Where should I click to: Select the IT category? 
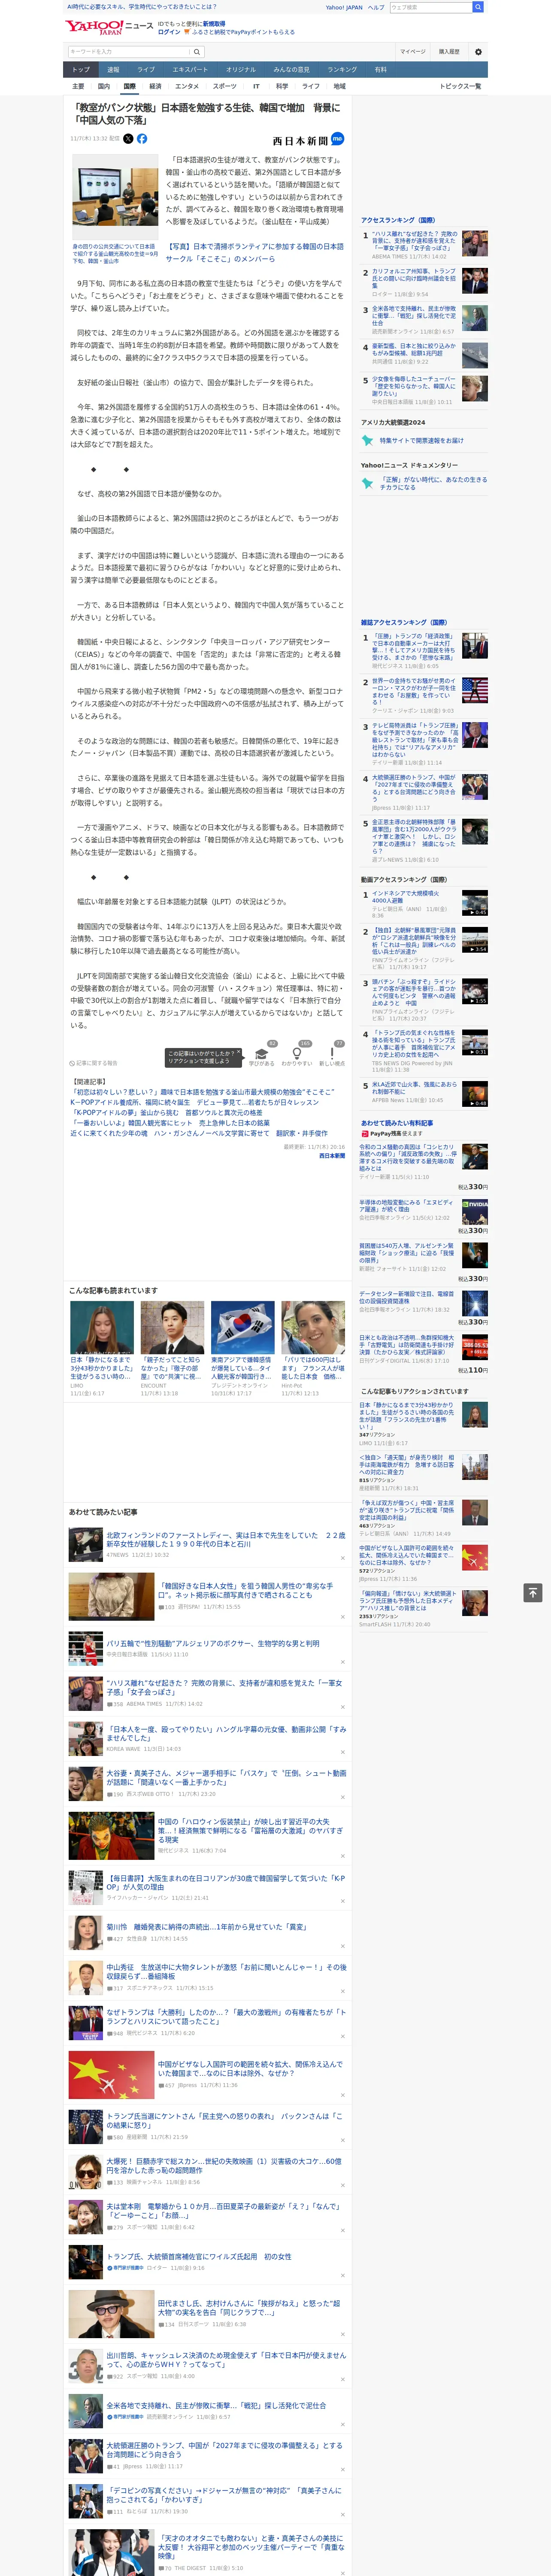[x=256, y=86]
